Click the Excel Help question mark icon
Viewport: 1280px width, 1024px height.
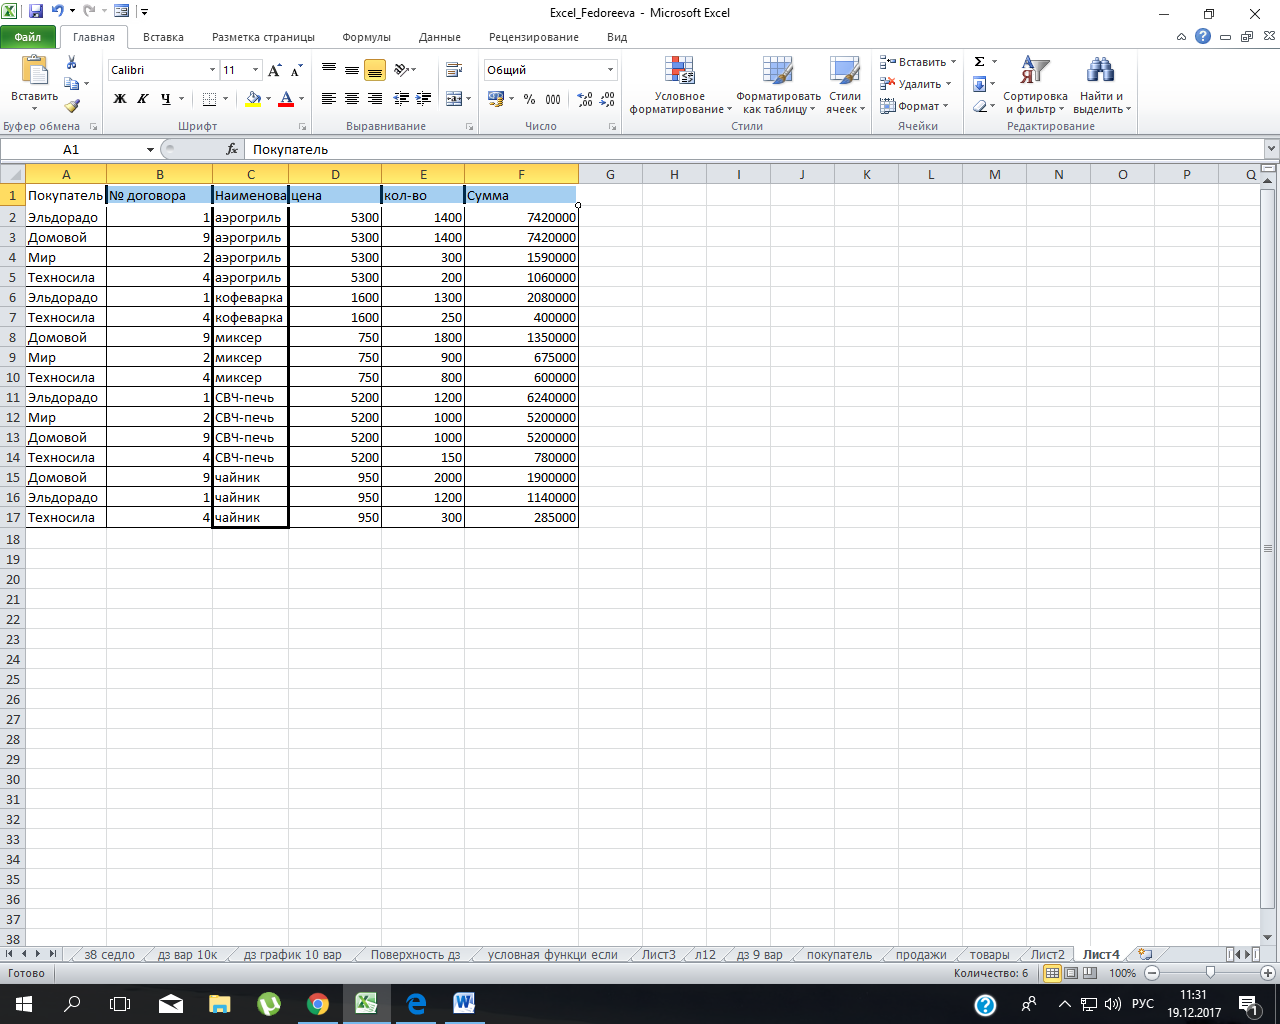pos(1203,37)
